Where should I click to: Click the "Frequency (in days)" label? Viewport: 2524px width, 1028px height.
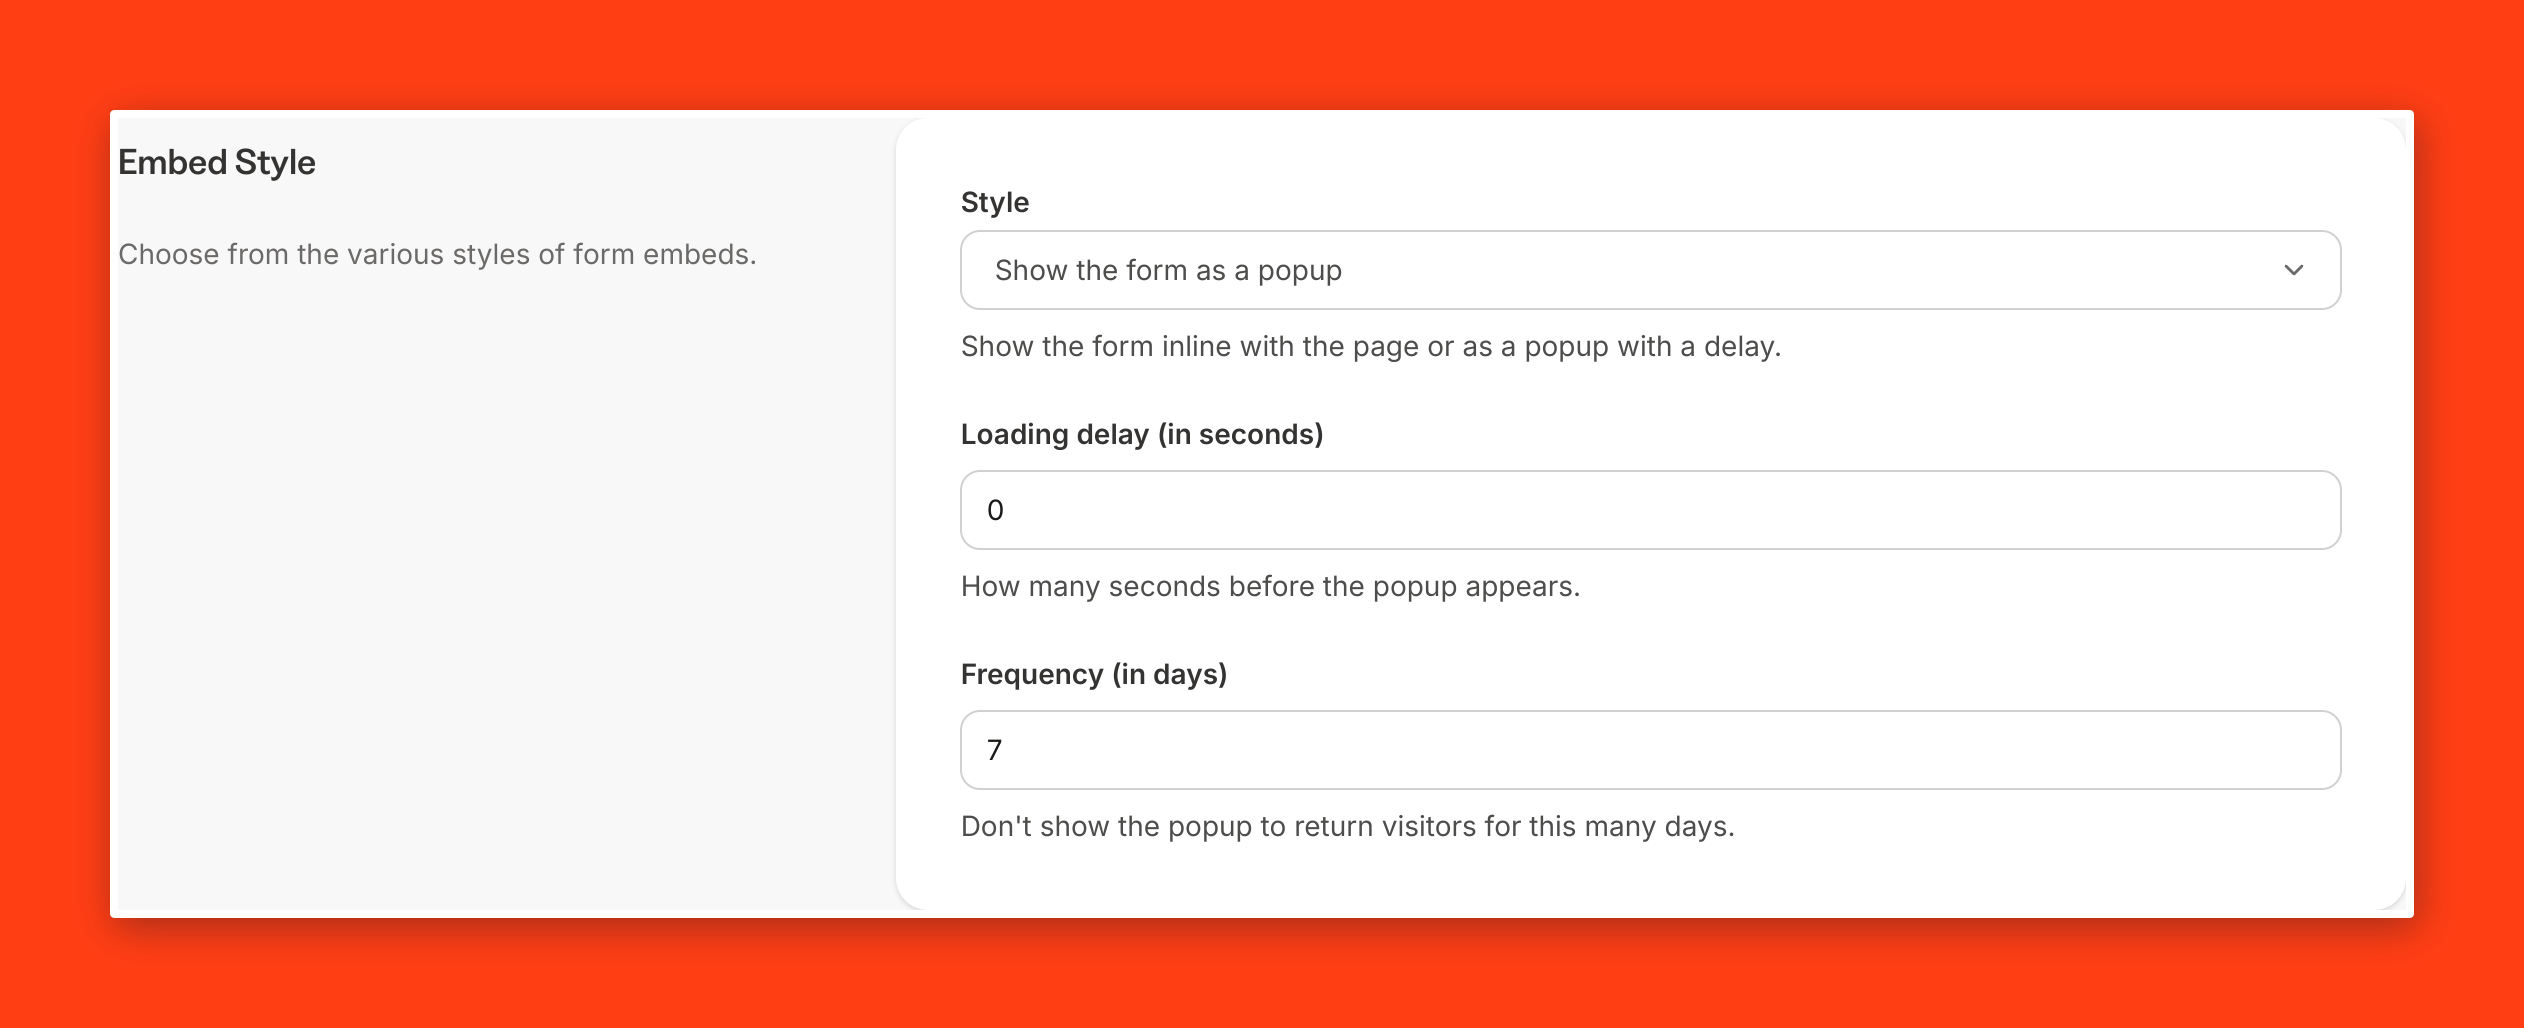pos(1094,674)
